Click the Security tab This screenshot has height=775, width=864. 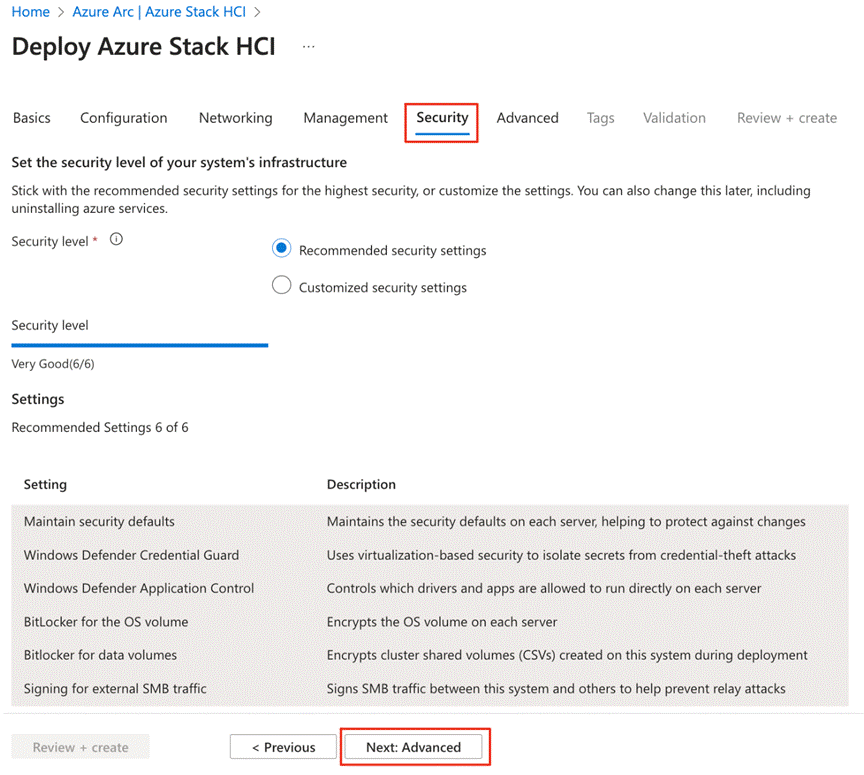click(x=442, y=118)
